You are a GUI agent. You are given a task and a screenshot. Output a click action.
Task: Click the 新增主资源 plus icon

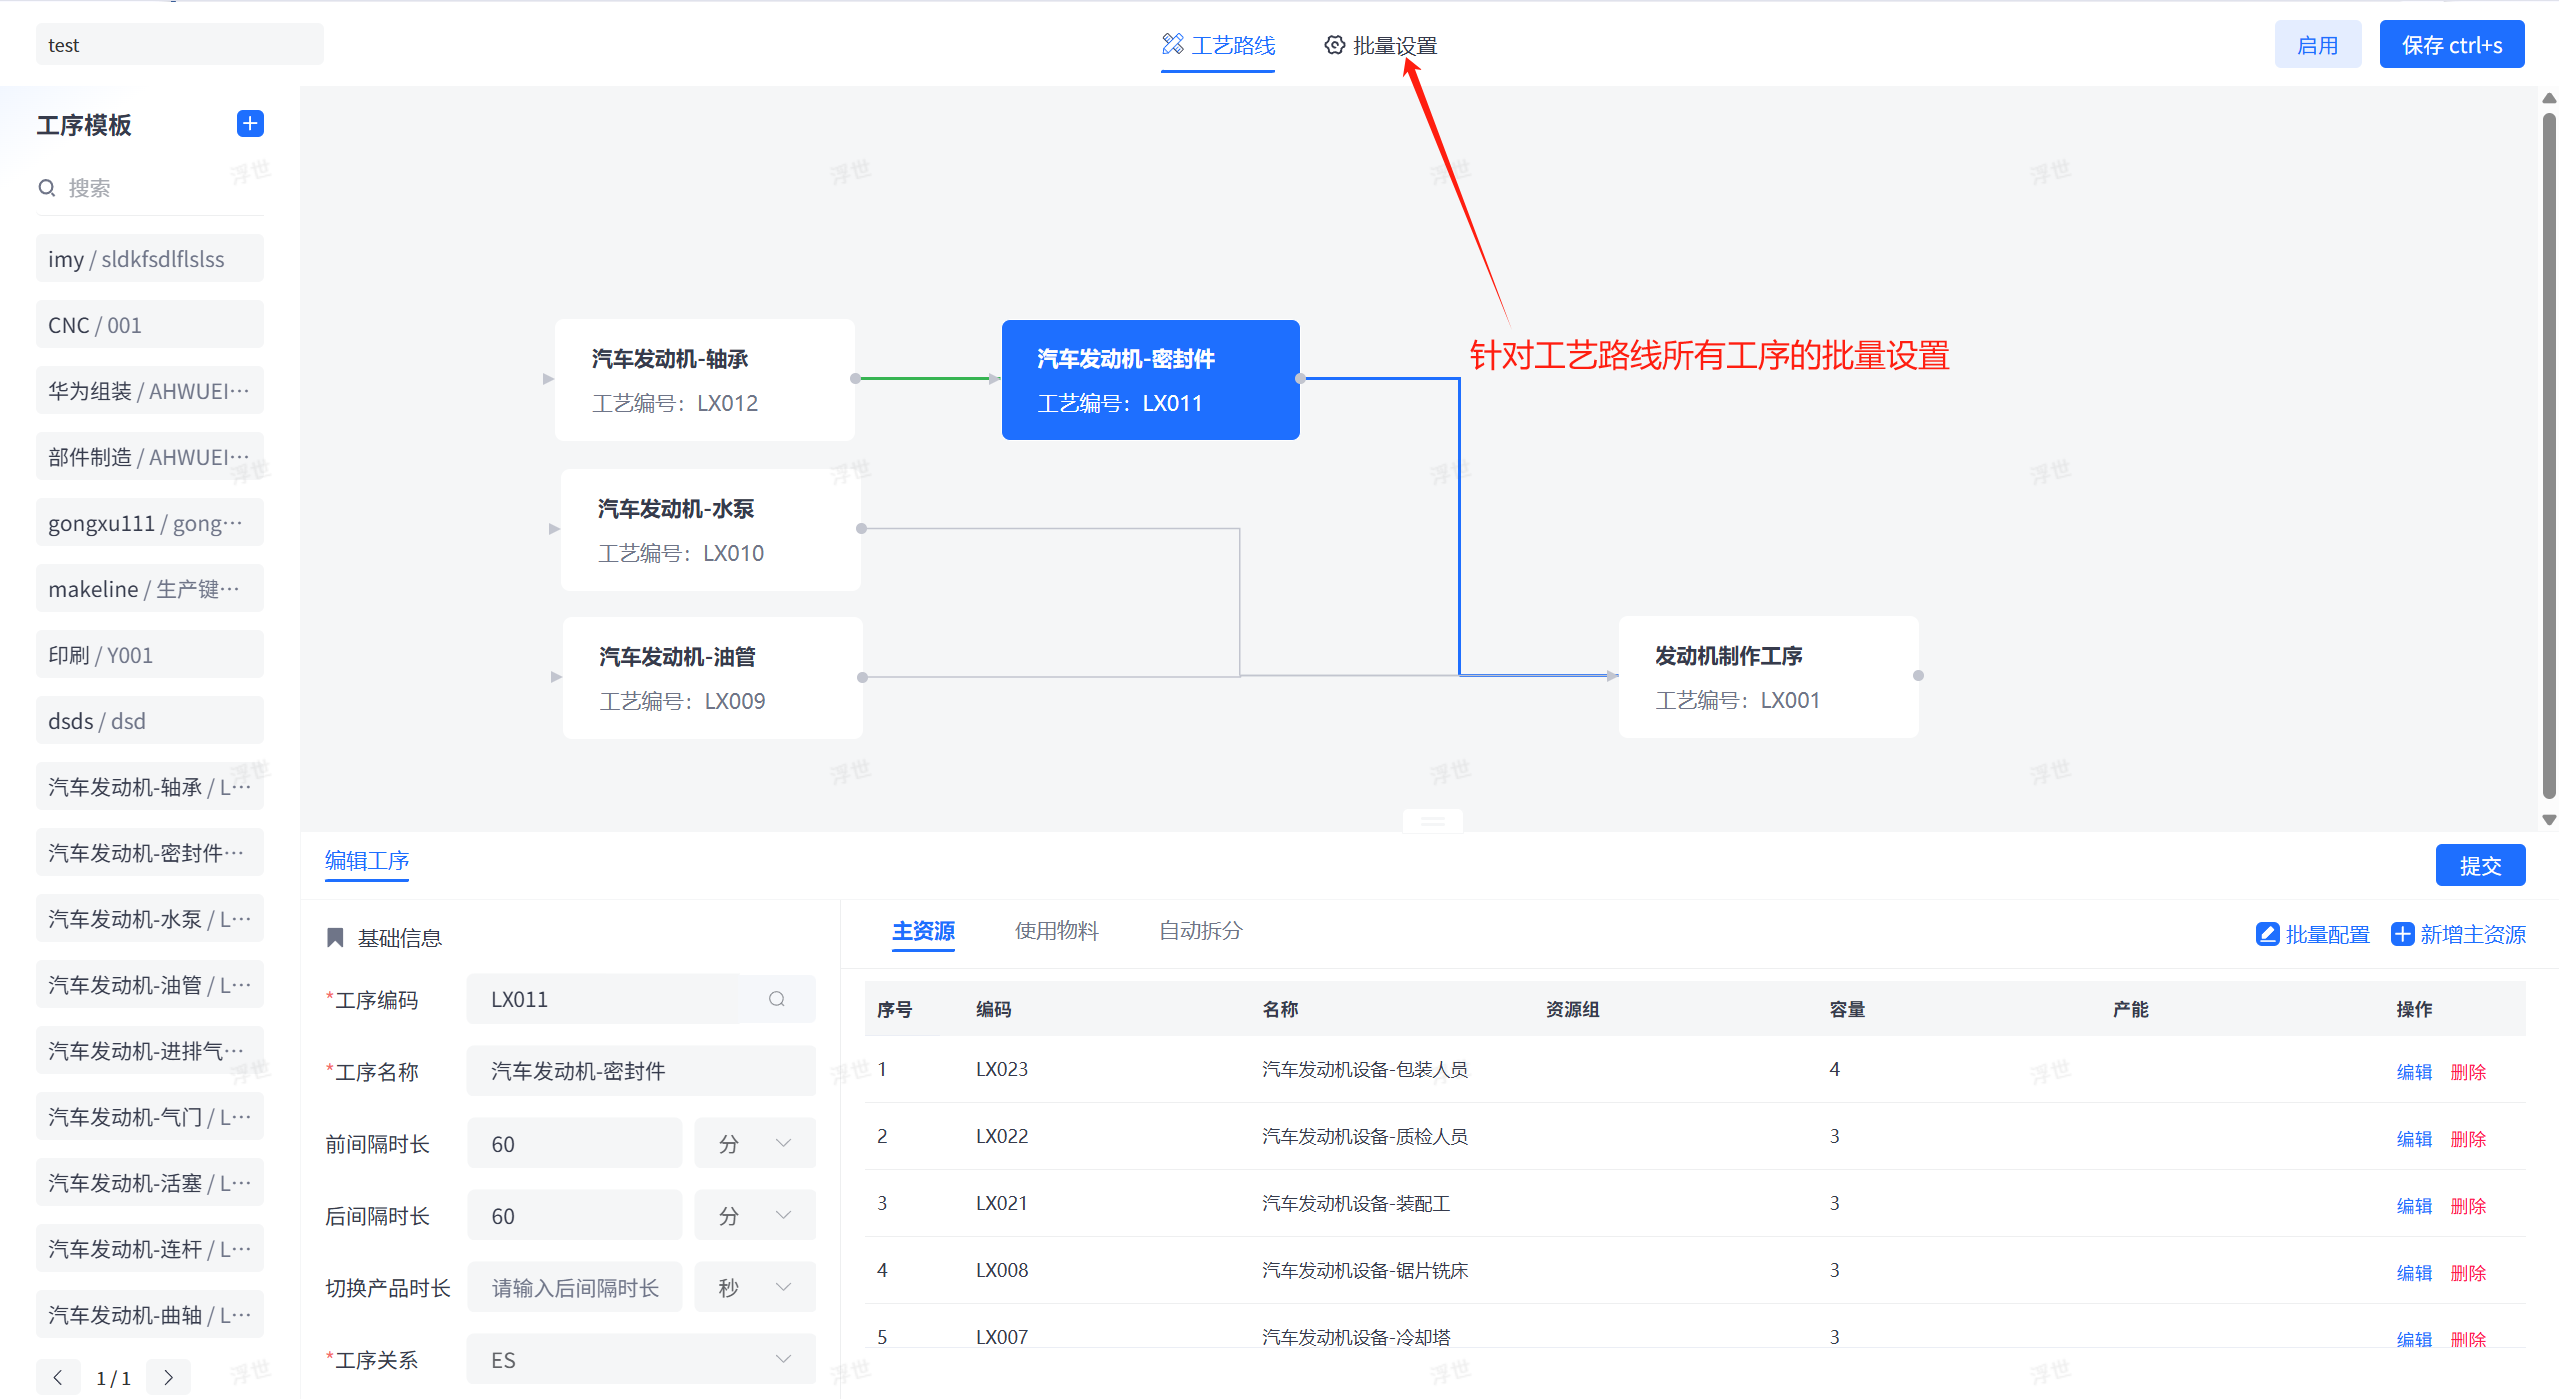(x=2402, y=934)
